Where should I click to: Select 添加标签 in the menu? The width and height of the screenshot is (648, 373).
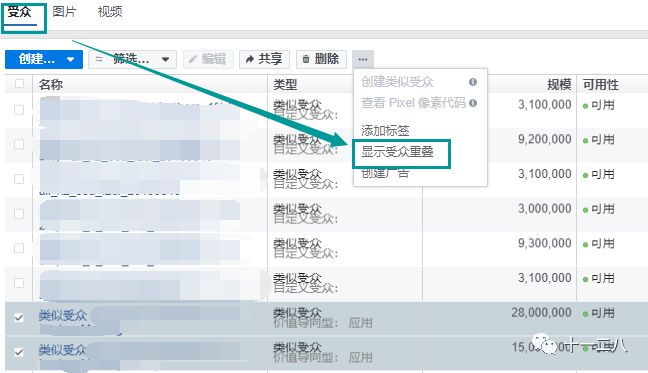pos(385,131)
